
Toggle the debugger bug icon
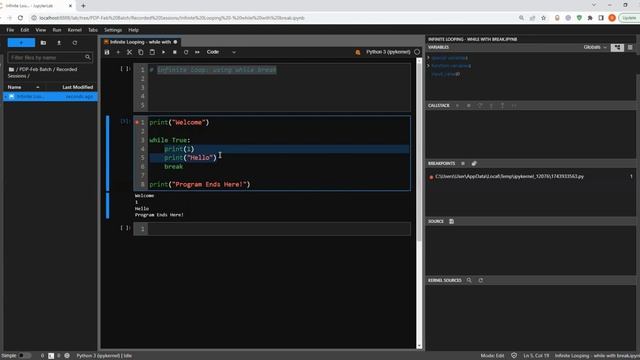click(358, 52)
